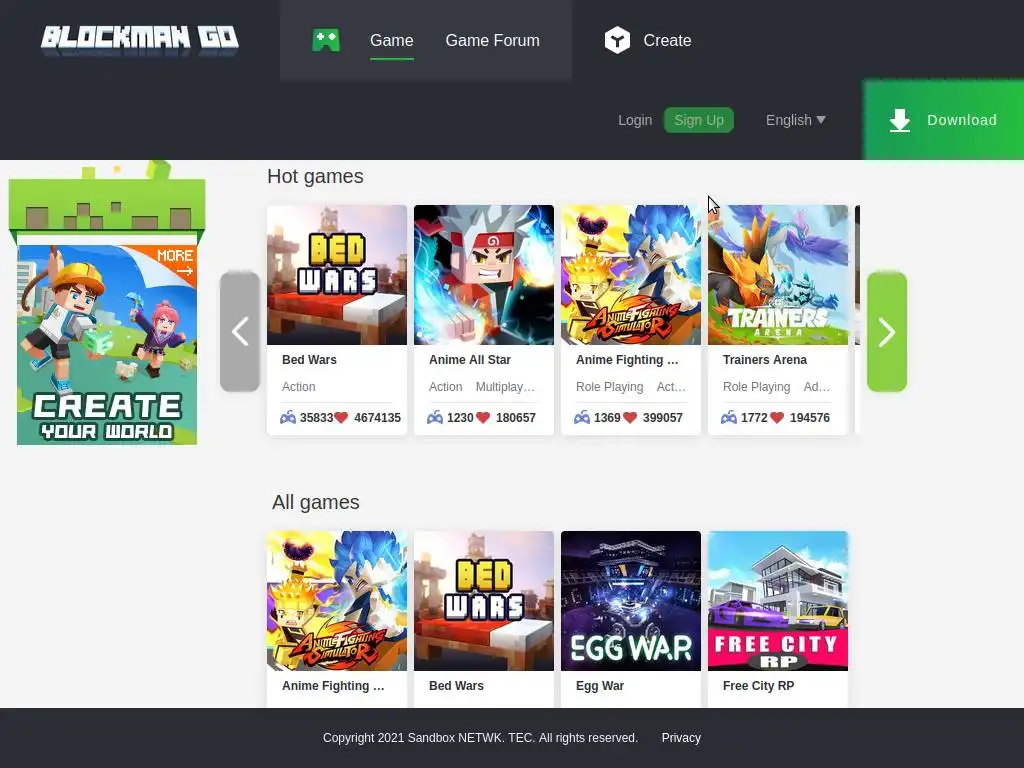The image size is (1024, 768).
Task: Open the Create menu item
Action: [x=667, y=40]
